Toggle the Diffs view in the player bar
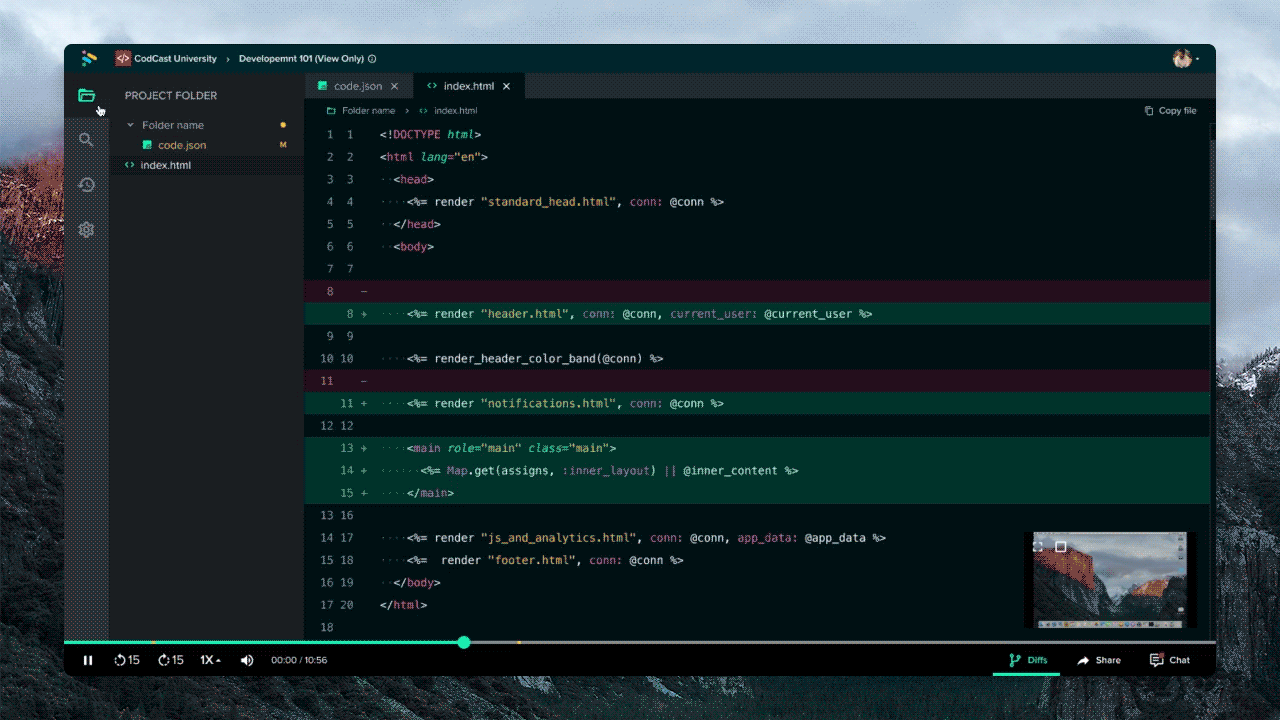The height and width of the screenshot is (720, 1280). click(x=1026, y=660)
